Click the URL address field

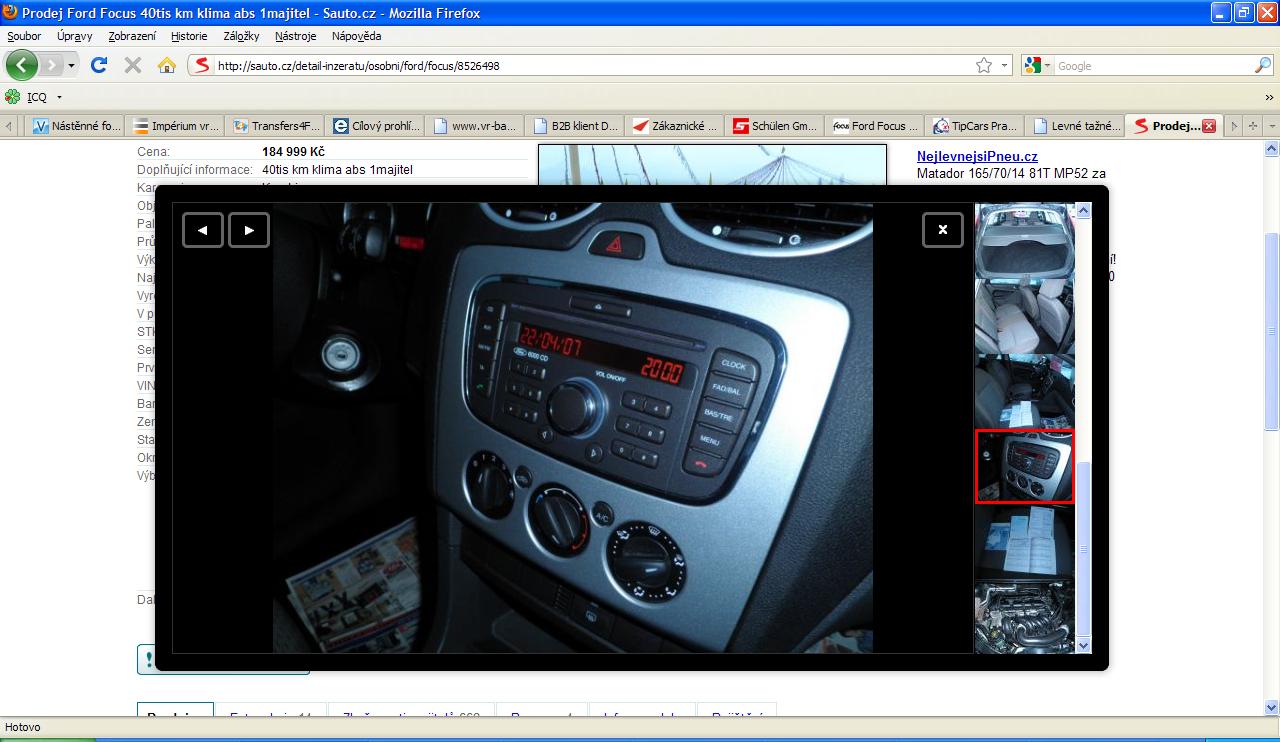[x=590, y=66]
